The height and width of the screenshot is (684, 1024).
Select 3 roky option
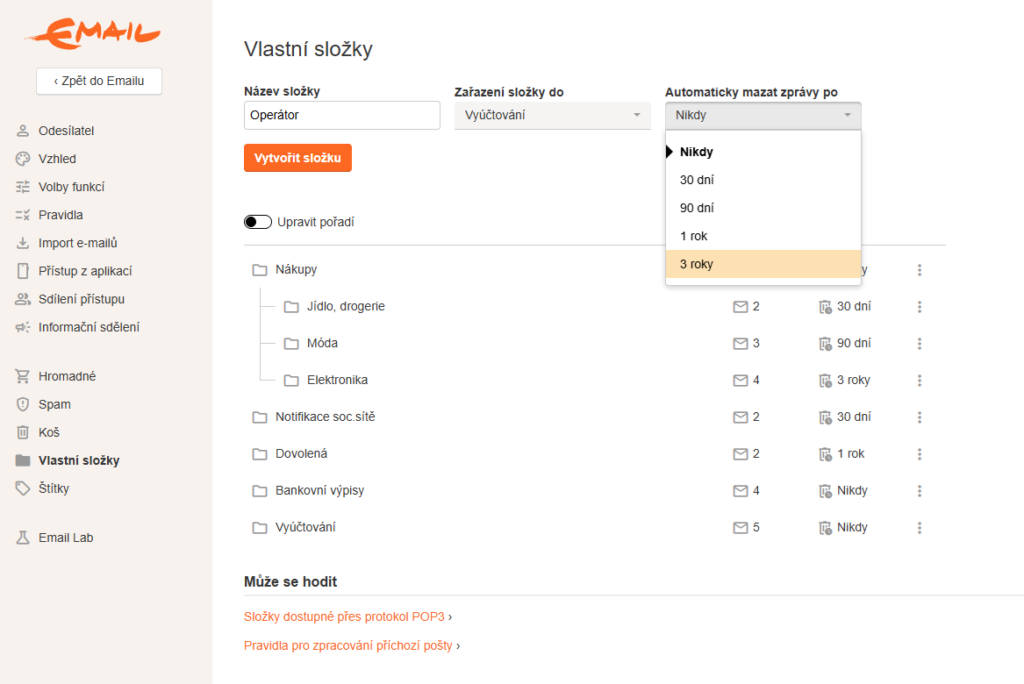(x=763, y=264)
